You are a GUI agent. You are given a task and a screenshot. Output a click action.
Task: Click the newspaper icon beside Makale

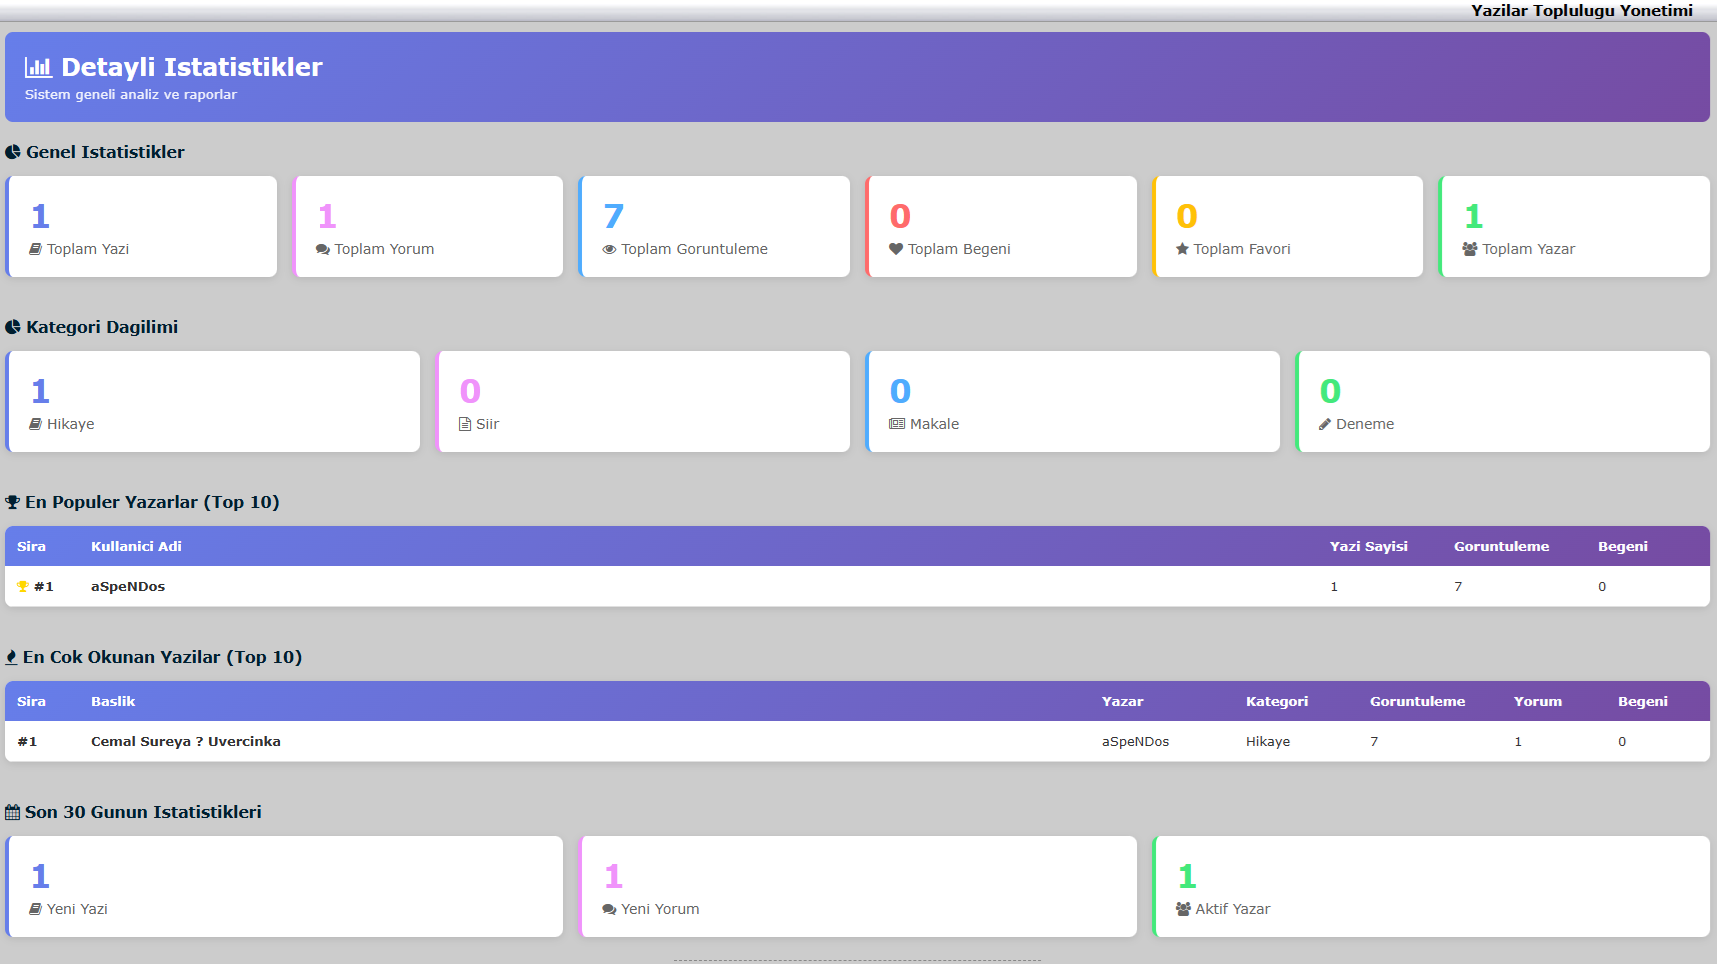[x=897, y=424]
